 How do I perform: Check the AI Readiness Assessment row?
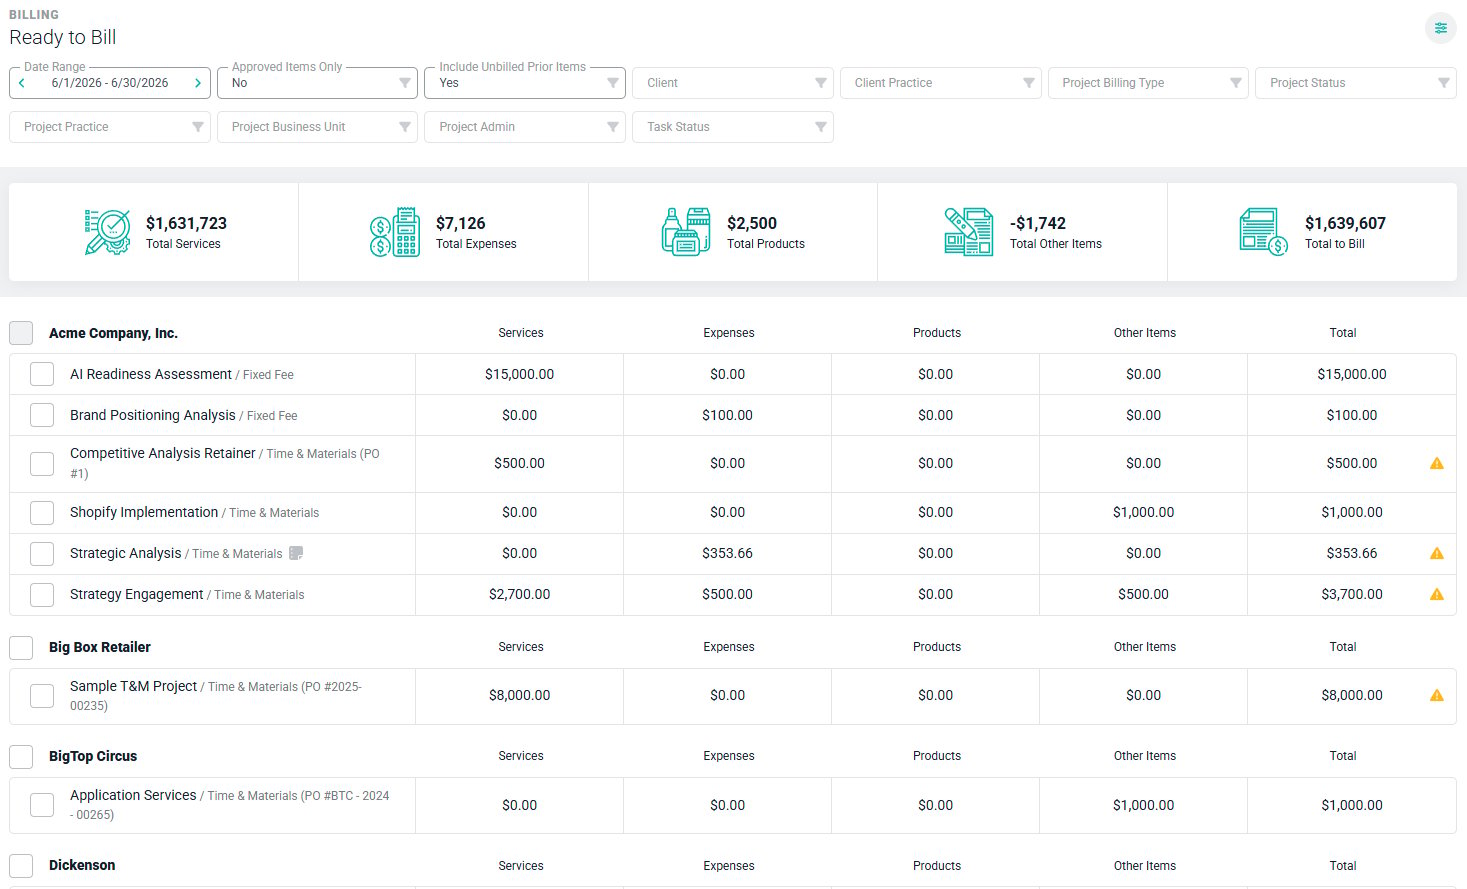[42, 374]
